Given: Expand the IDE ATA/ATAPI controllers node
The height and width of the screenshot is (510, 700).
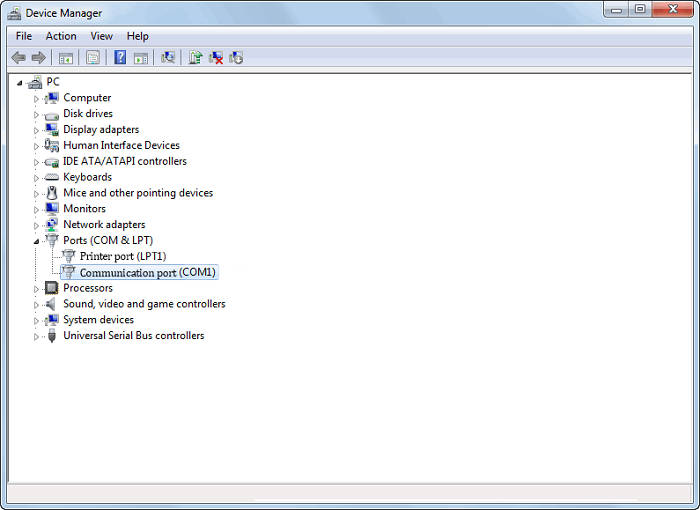Looking at the screenshot, I should tap(36, 162).
